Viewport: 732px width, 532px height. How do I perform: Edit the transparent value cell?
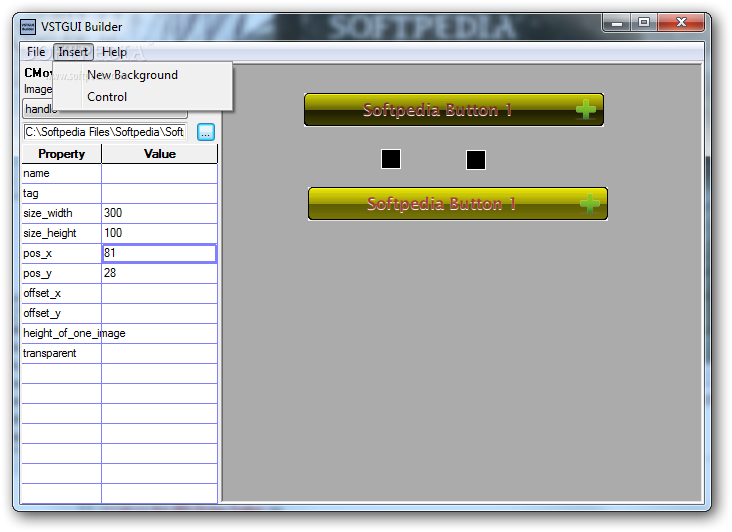pyautogui.click(x=159, y=354)
